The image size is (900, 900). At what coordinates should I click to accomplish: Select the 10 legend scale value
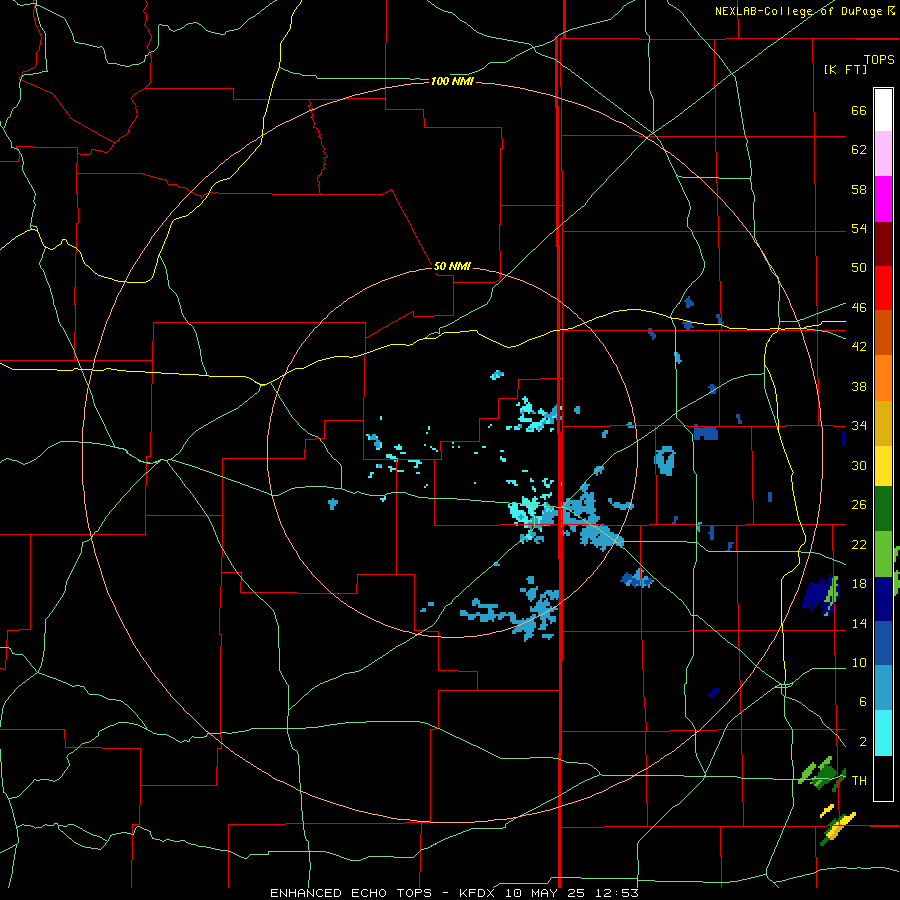point(859,662)
